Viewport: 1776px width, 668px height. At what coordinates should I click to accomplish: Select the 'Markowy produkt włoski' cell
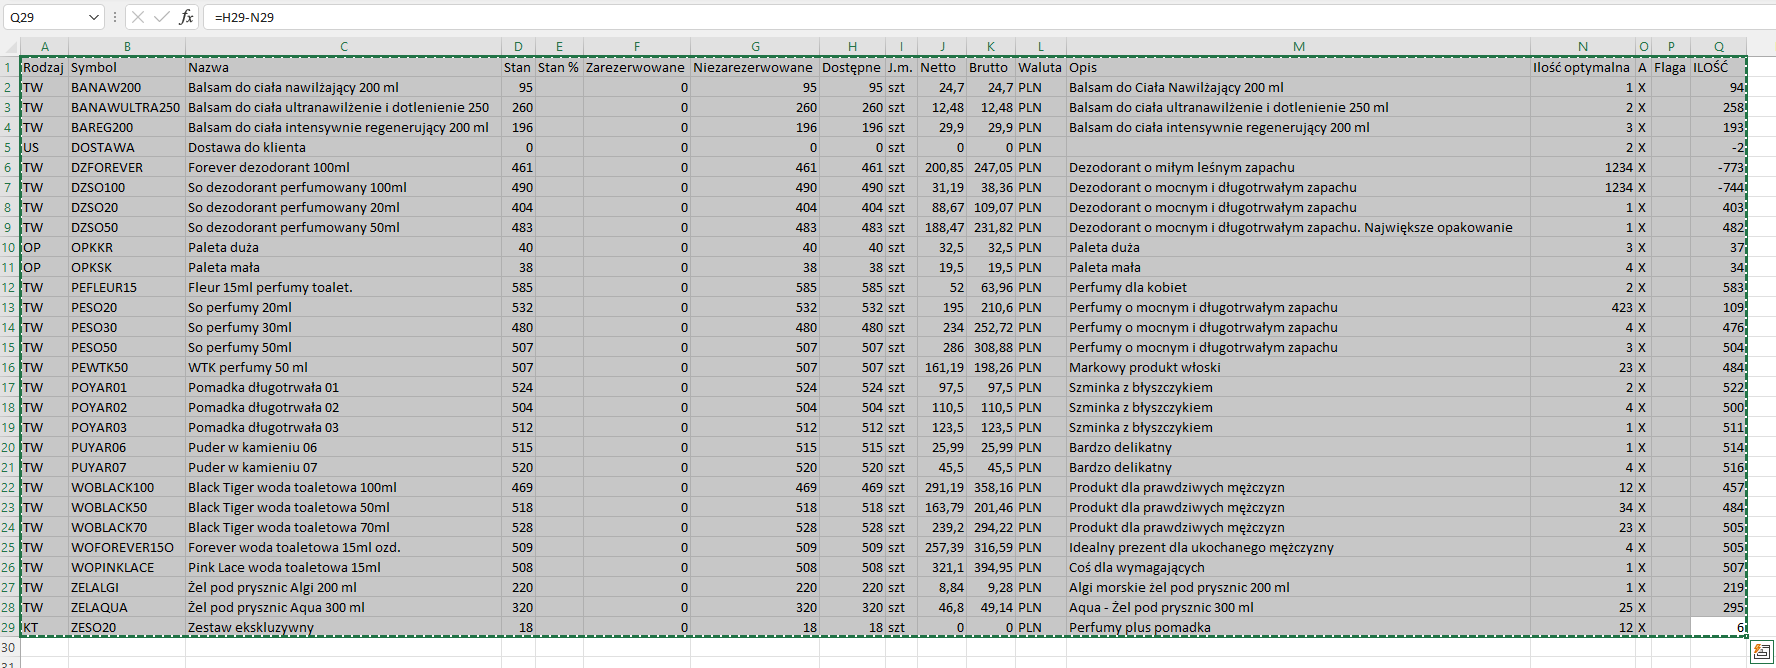pyautogui.click(x=1298, y=367)
